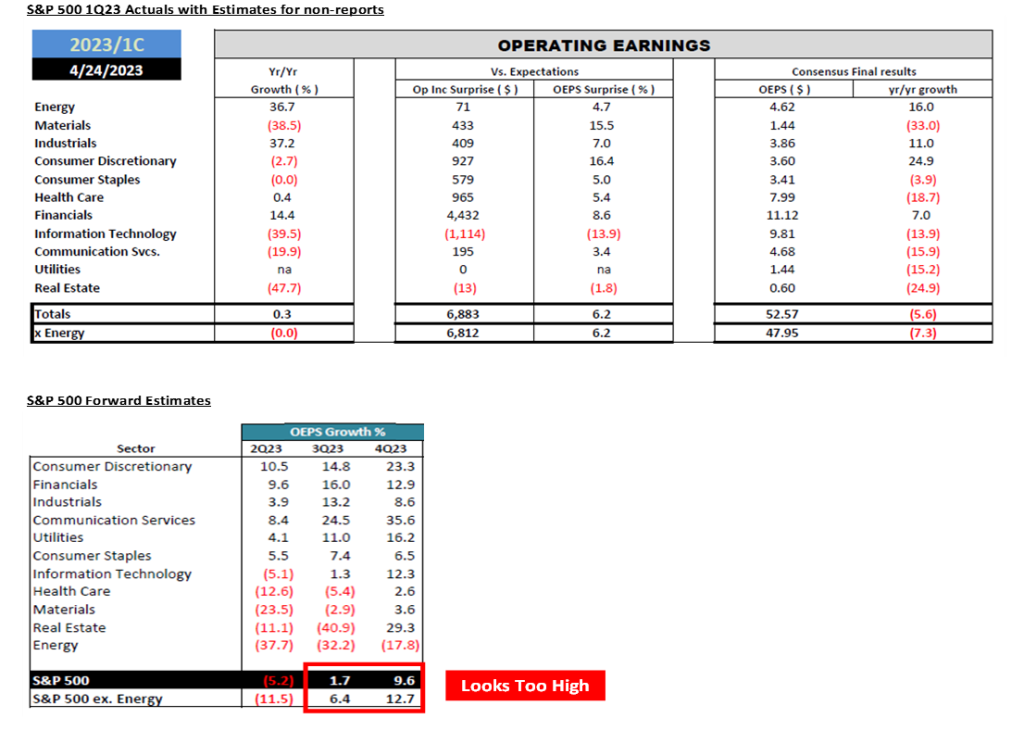The image size is (1024, 731).
Task: Select the OPERATING EARNINGS header
Action: [x=603, y=45]
